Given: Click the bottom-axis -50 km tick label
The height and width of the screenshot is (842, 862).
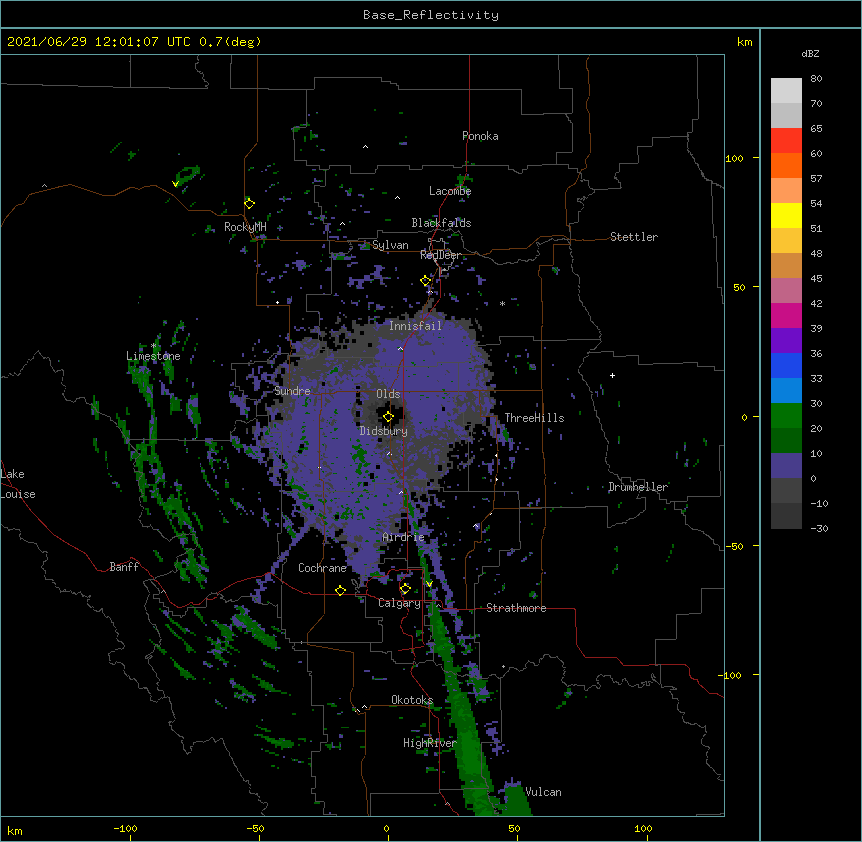Looking at the screenshot, I should [255, 829].
